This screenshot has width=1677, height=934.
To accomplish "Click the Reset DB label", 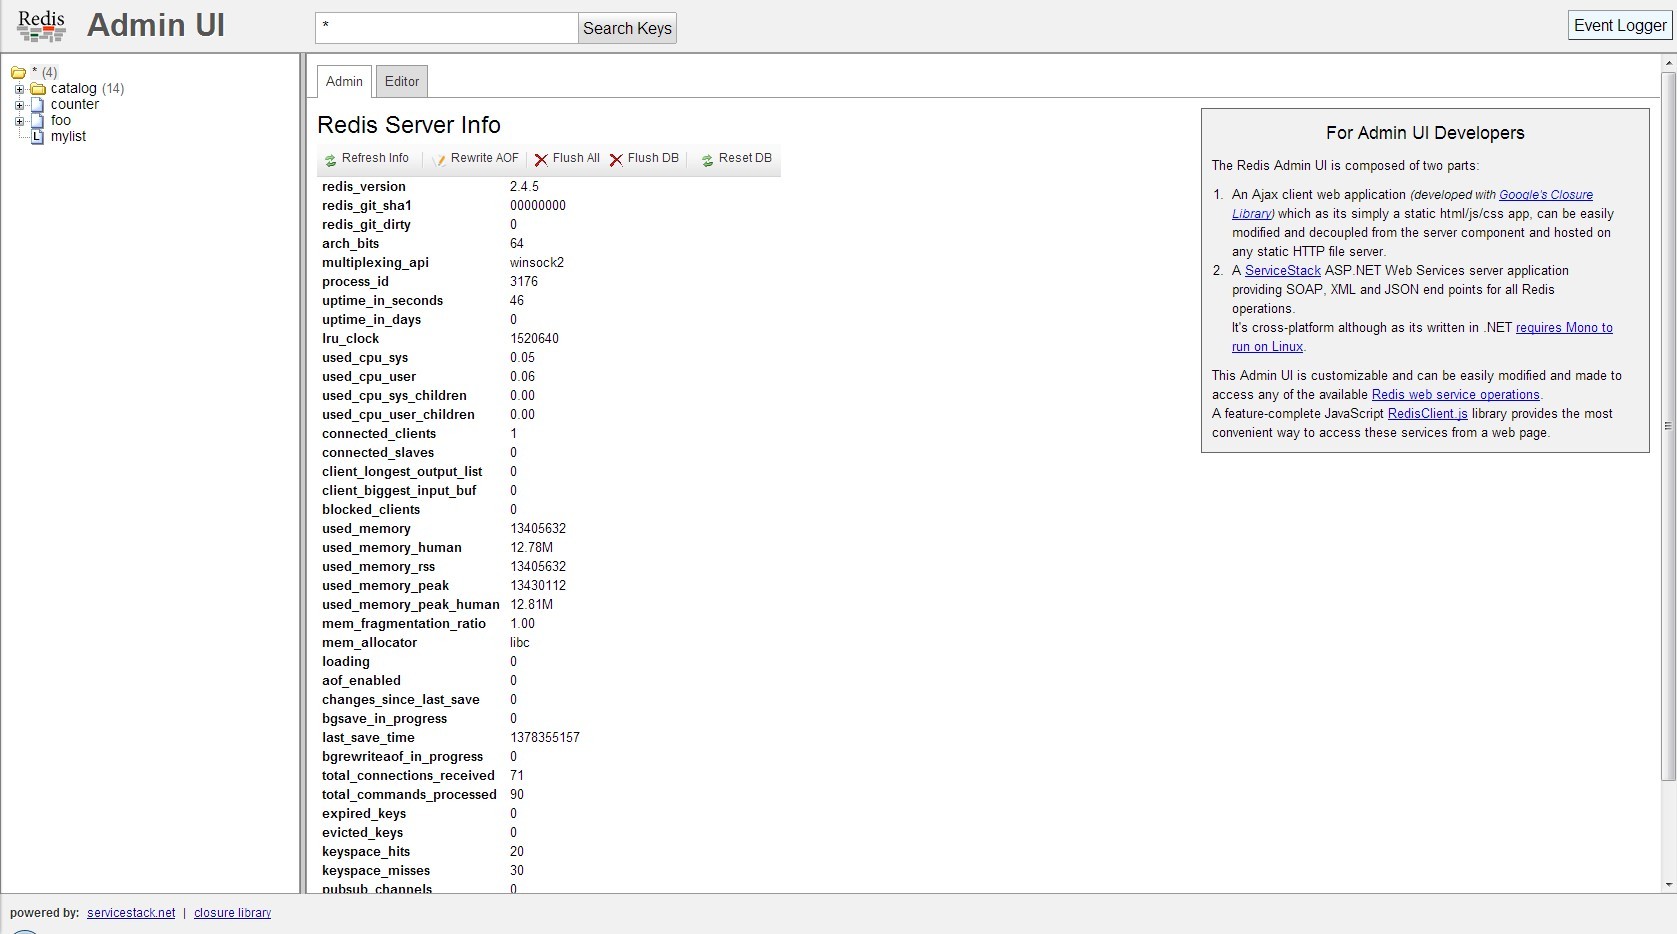I will click(745, 158).
